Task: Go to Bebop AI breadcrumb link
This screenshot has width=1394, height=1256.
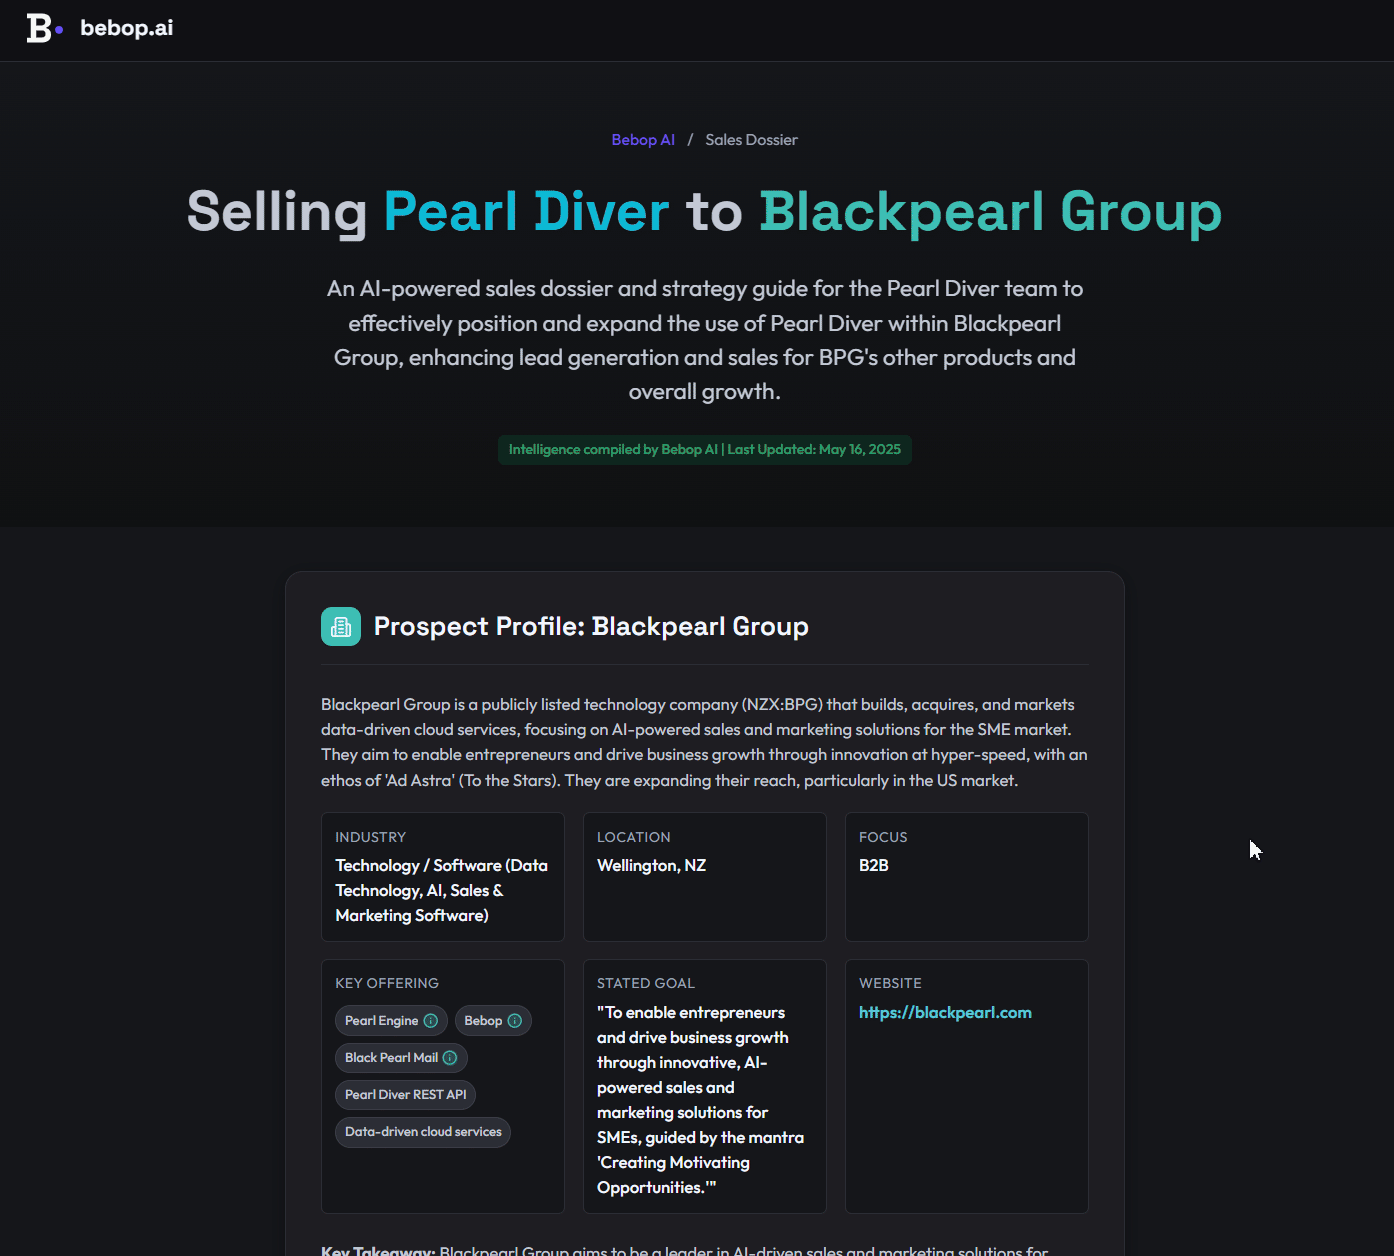Action: point(643,140)
